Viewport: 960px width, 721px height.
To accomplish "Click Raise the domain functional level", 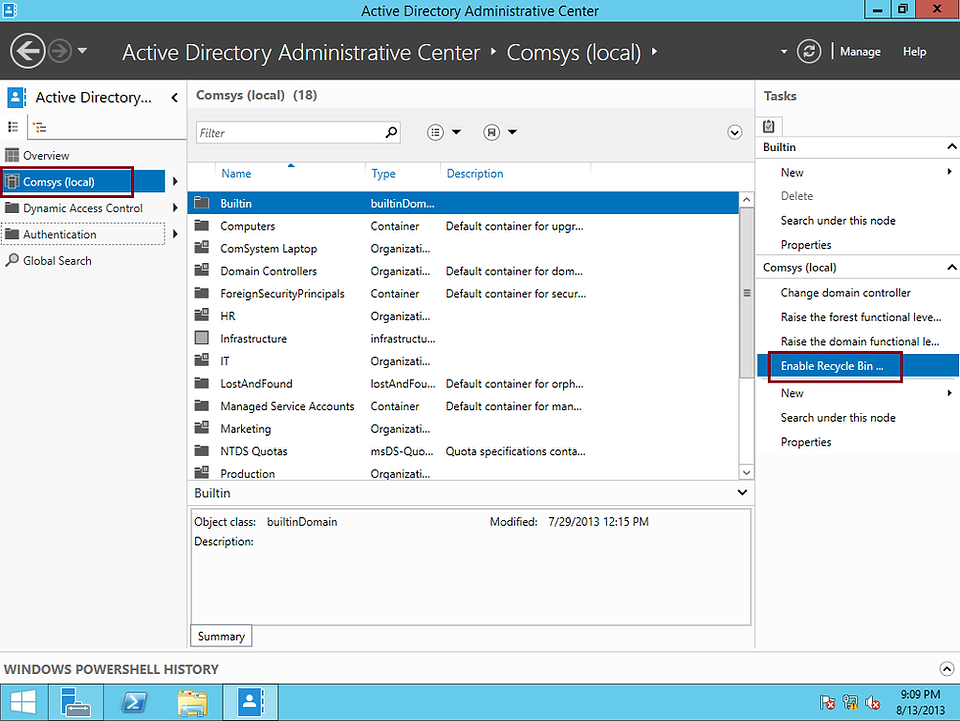I will click(x=860, y=342).
